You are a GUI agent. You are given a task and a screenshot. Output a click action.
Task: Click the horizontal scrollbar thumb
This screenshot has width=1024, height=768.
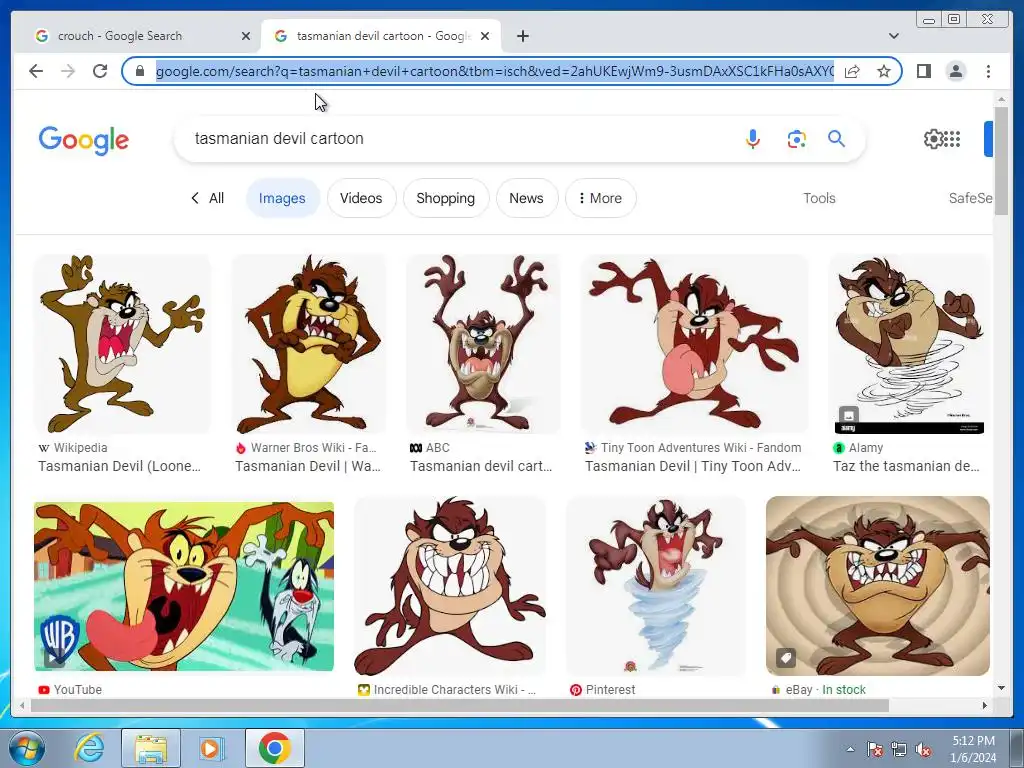460,705
